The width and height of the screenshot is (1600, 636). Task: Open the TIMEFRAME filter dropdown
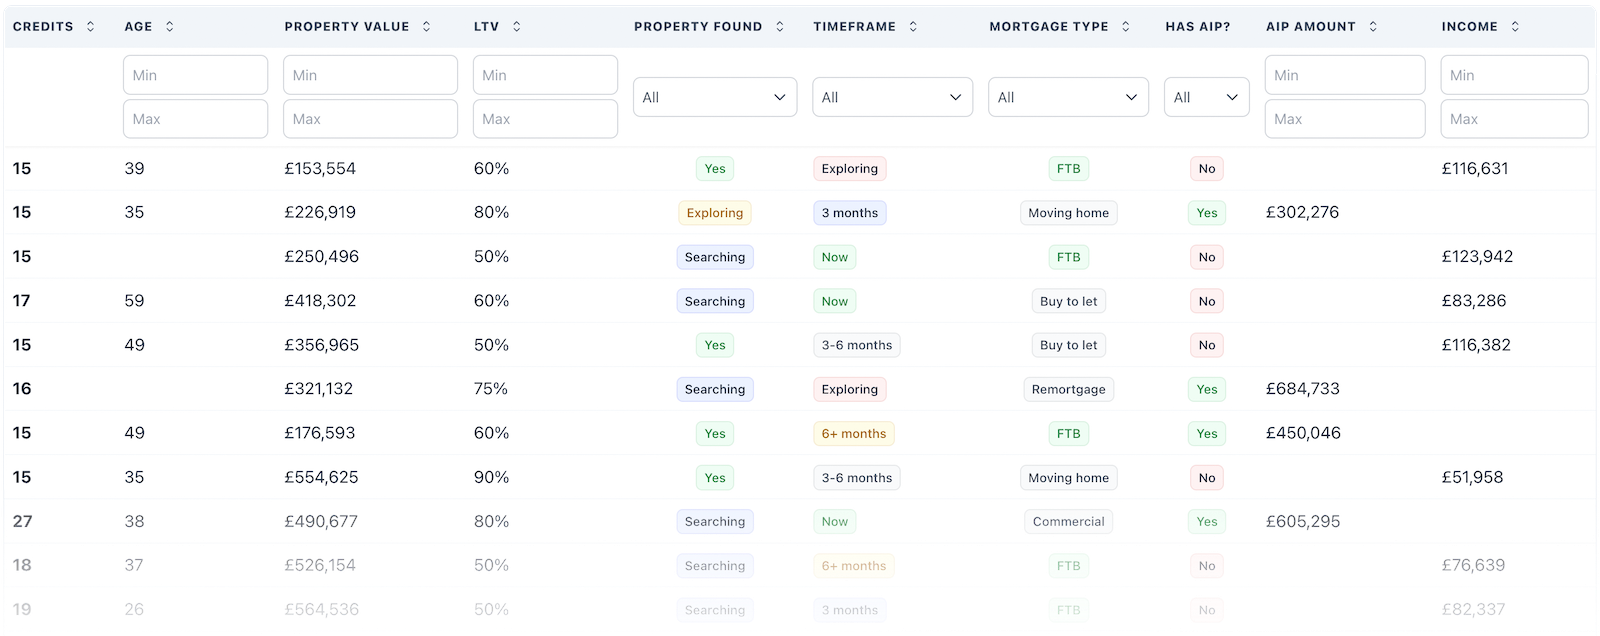point(891,97)
